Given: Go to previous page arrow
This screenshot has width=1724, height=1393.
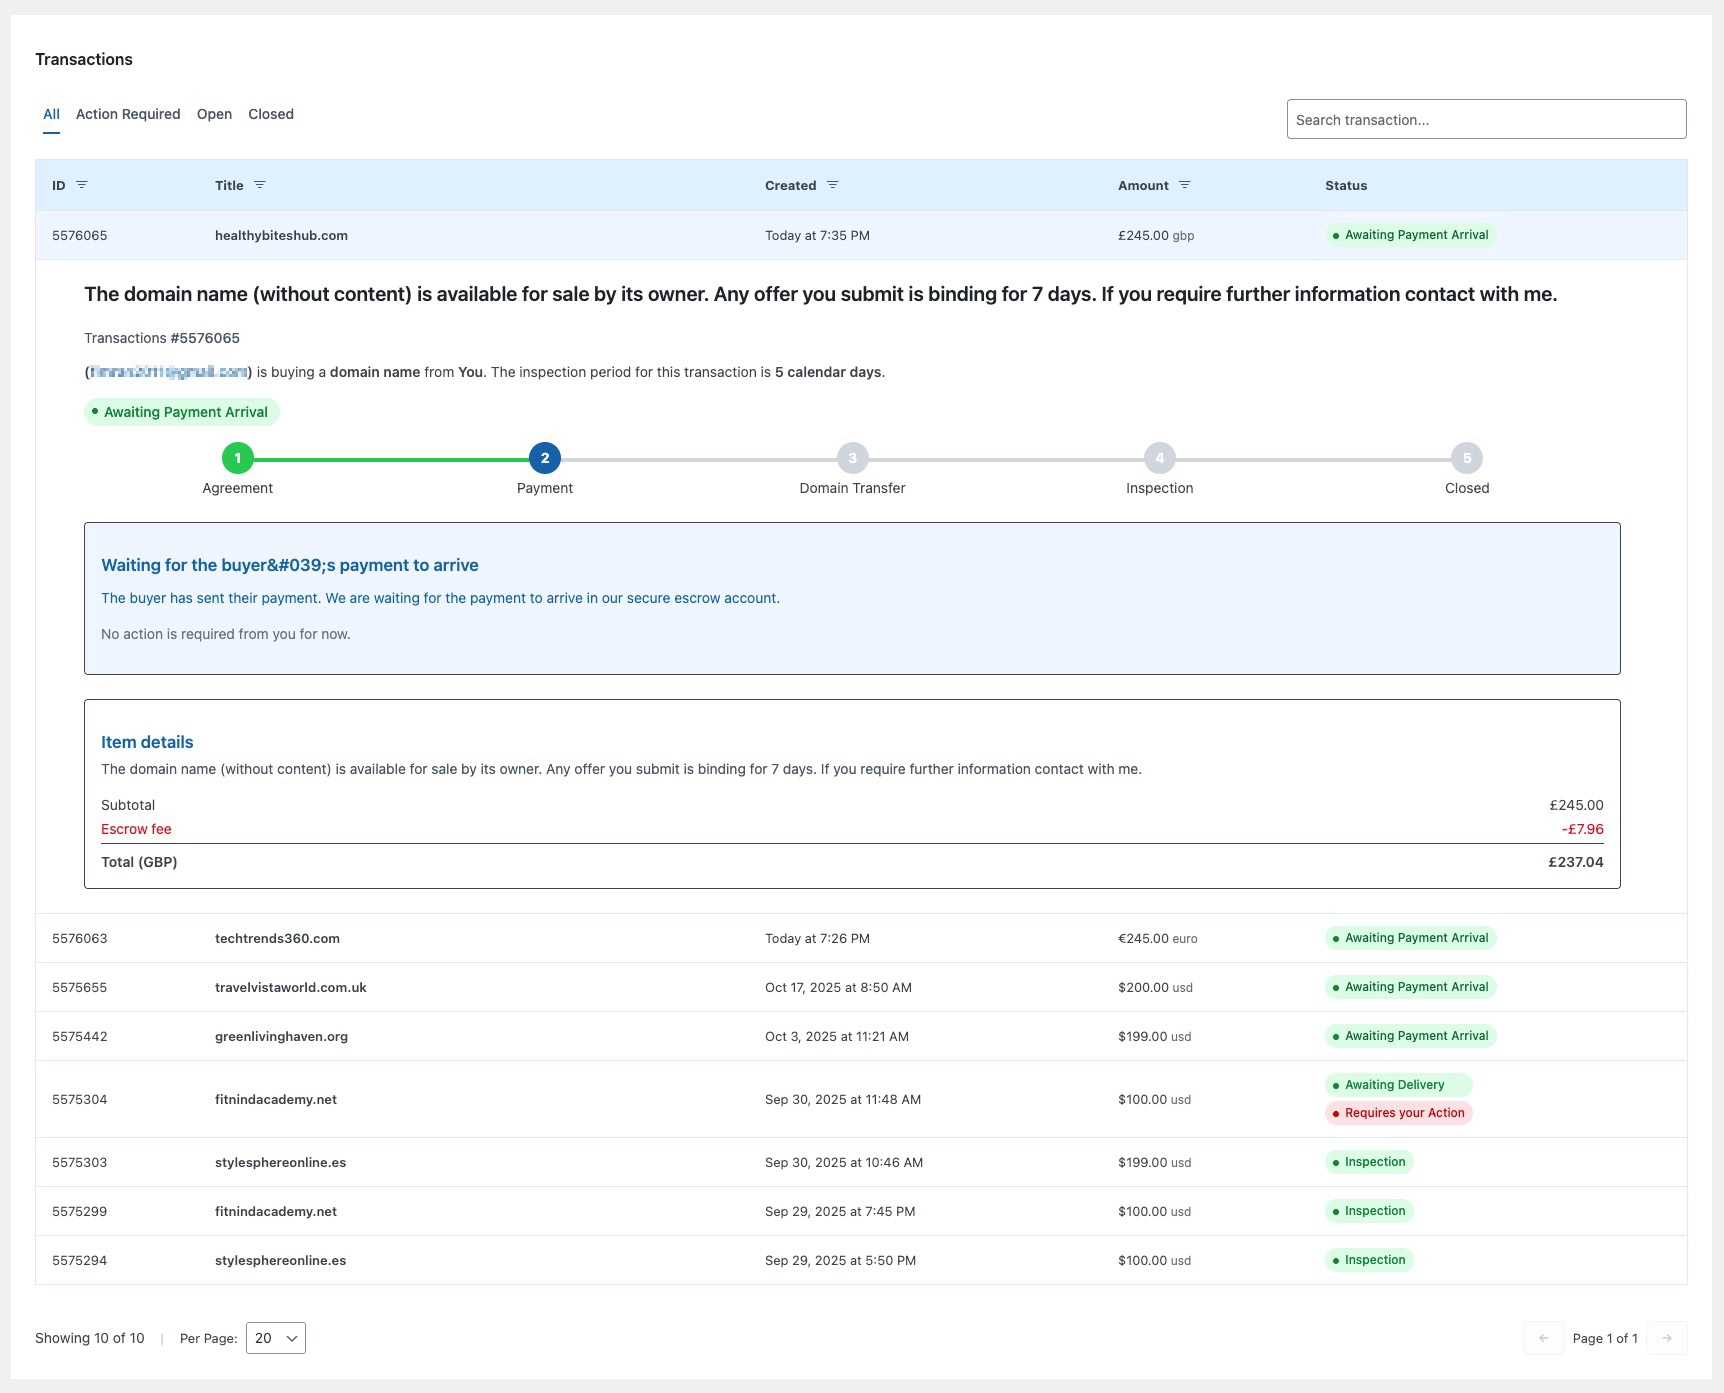Looking at the screenshot, I should (x=1544, y=1338).
